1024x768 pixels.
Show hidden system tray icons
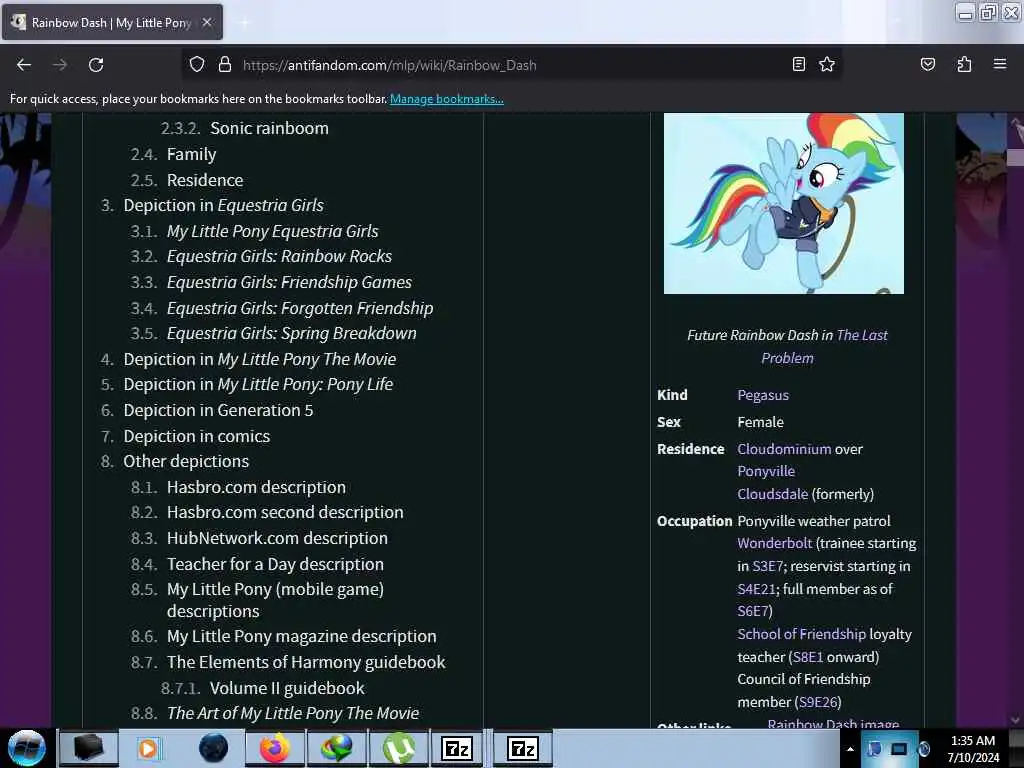point(850,749)
